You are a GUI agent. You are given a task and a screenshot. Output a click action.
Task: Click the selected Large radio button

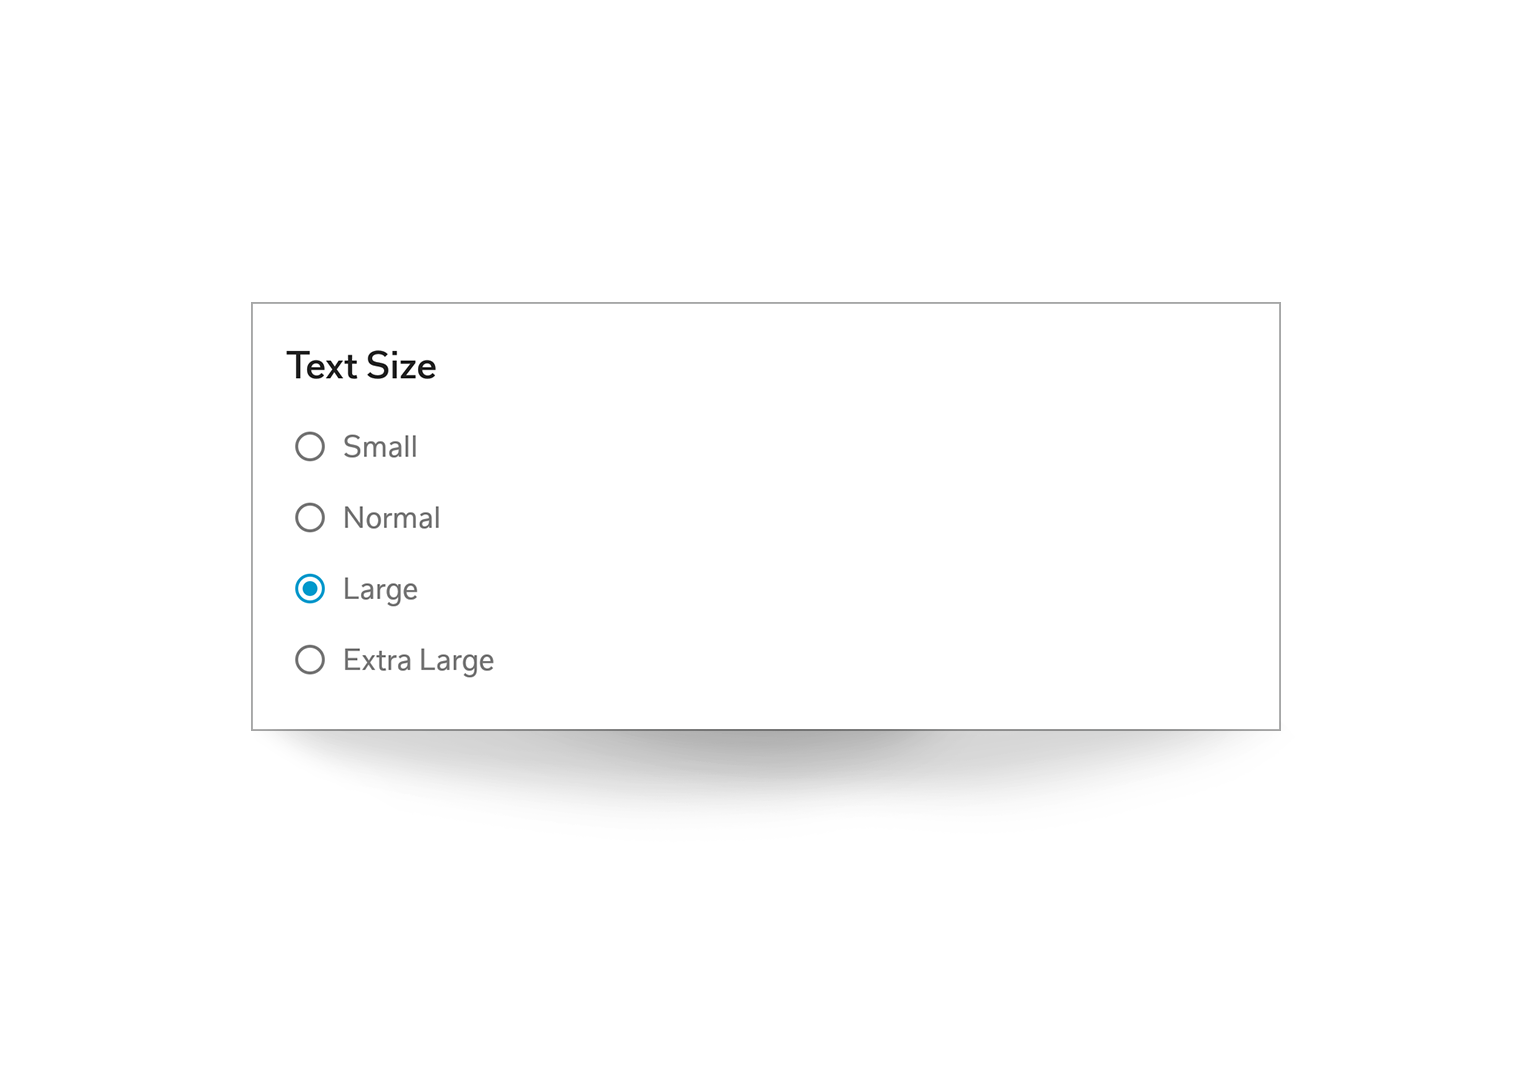(x=310, y=589)
